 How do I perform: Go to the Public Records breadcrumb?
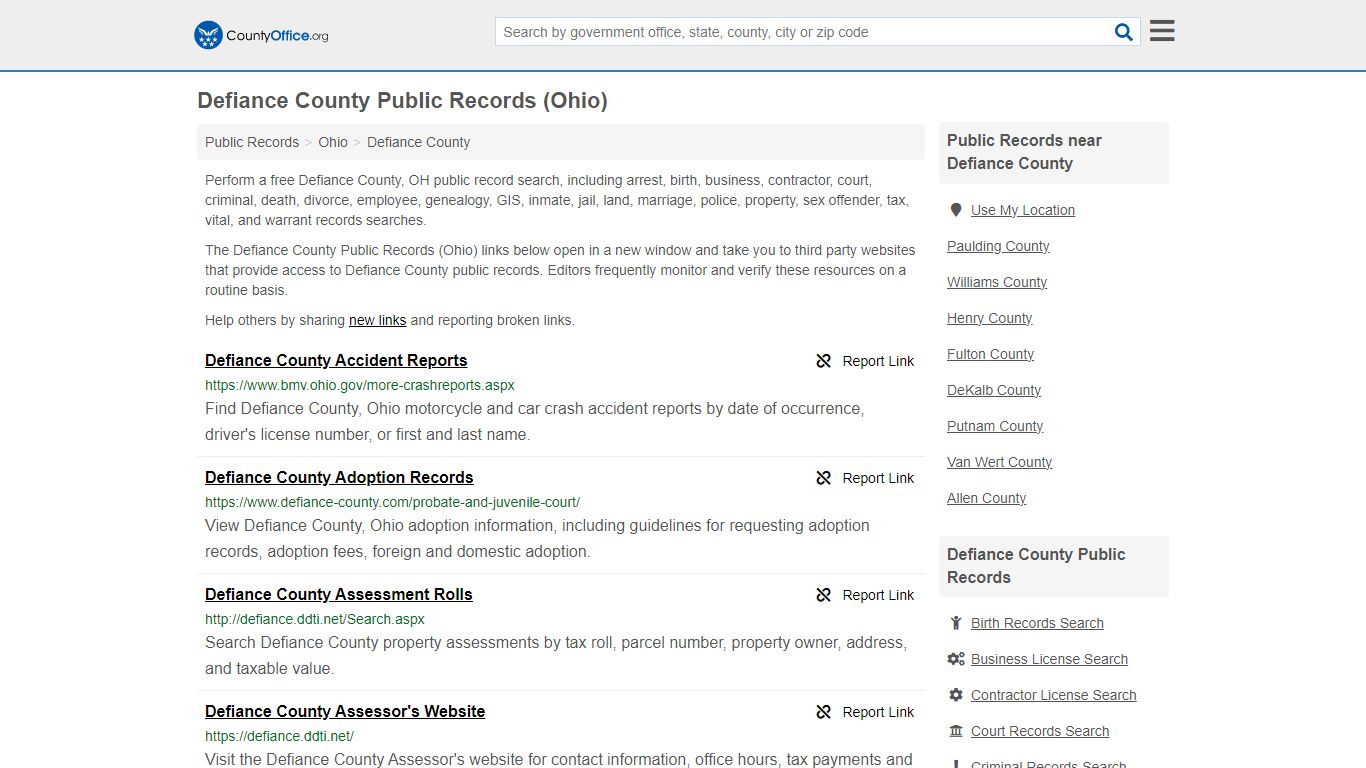pyautogui.click(x=252, y=142)
